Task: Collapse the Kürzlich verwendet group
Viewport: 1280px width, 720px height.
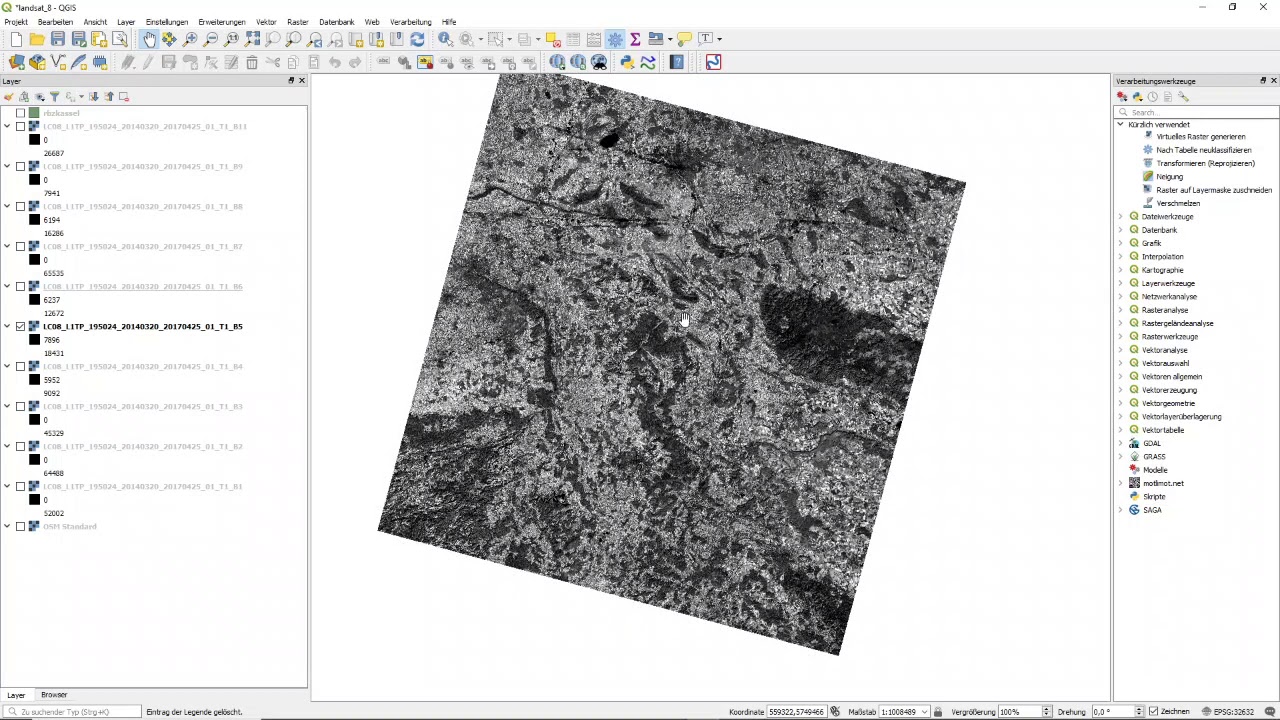Action: [1120, 124]
